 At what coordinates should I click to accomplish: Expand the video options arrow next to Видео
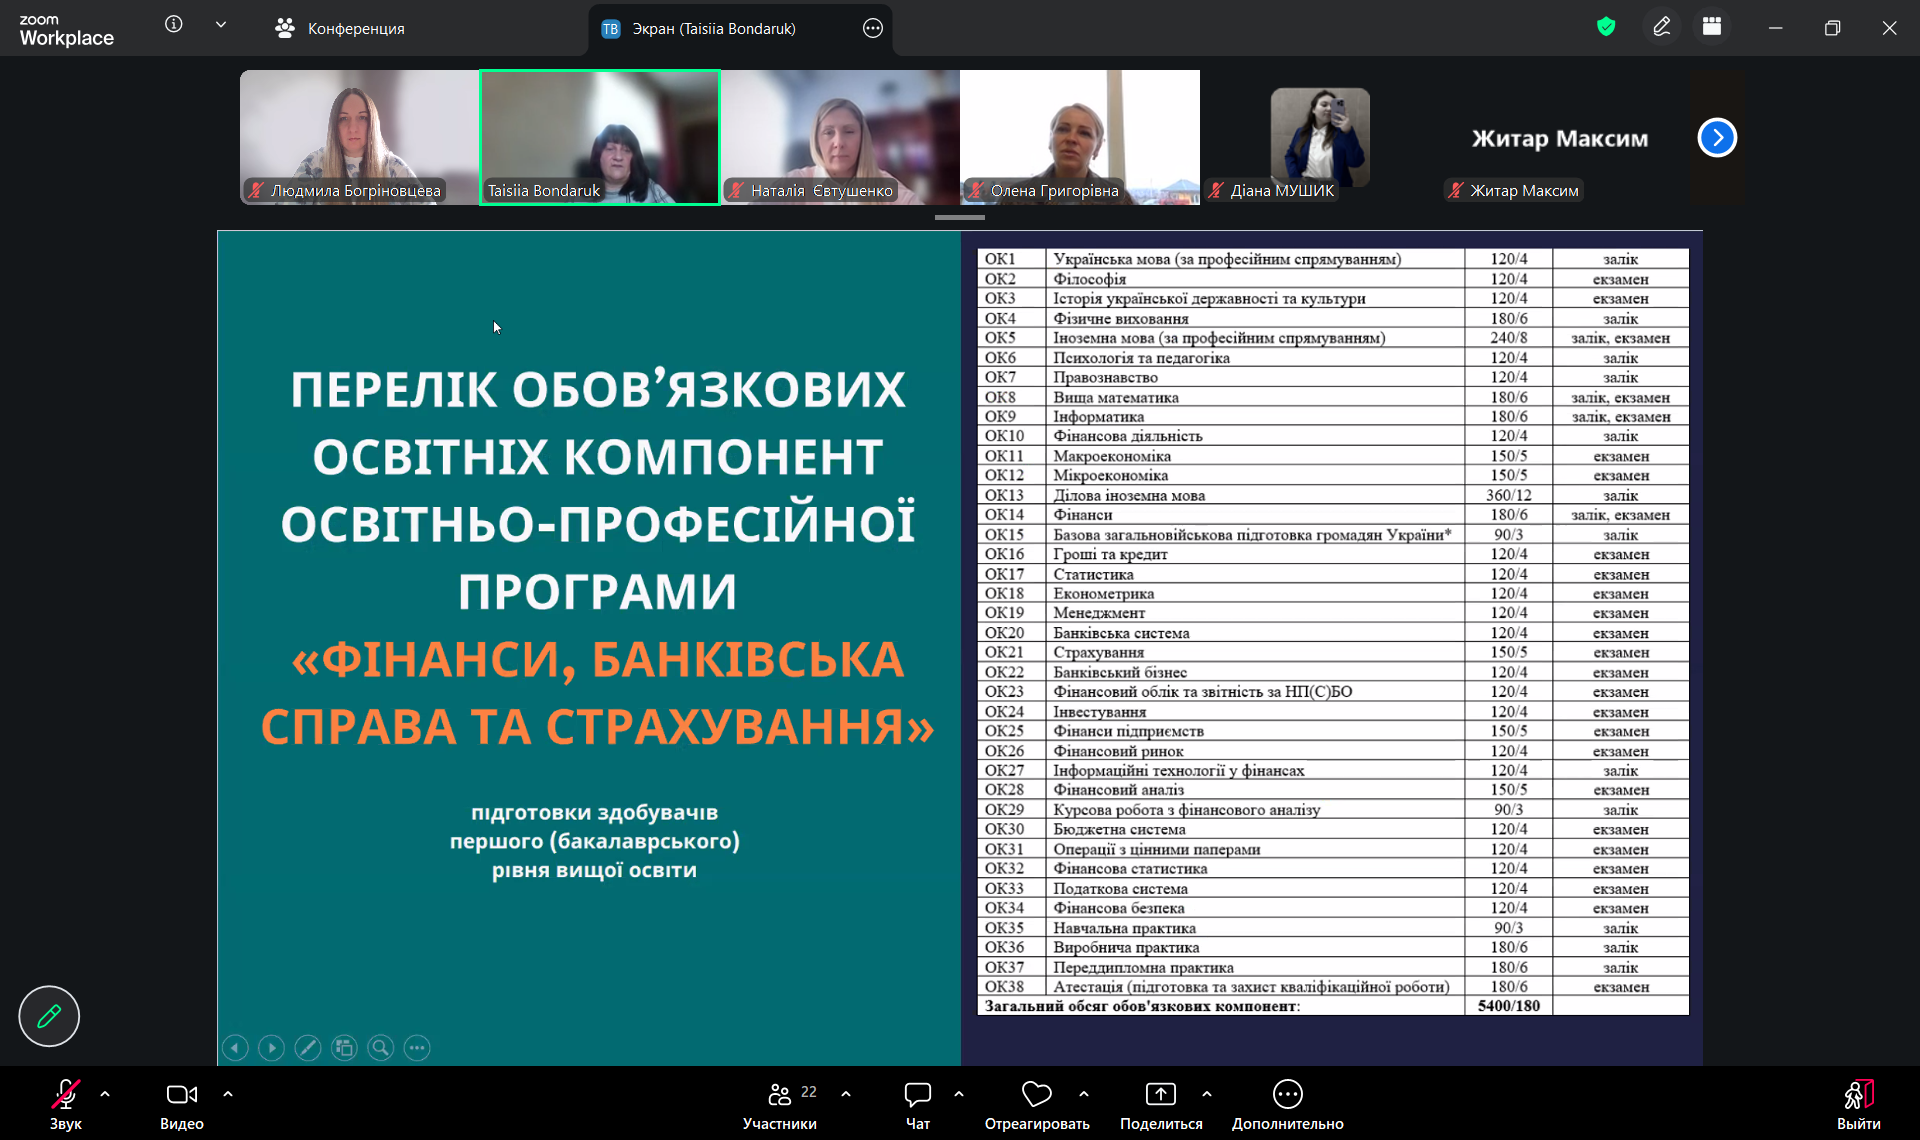[228, 1094]
